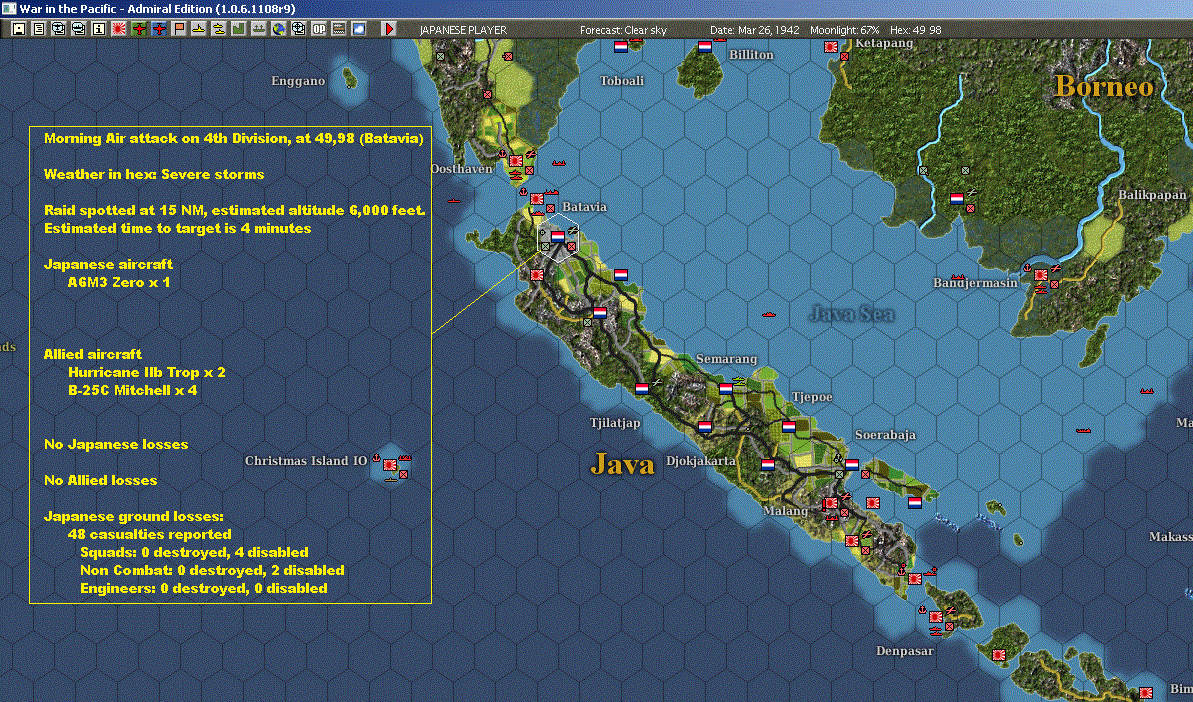The image size is (1193, 702).
Task: Click the green land shape toolbar icon
Action: click(239, 29)
